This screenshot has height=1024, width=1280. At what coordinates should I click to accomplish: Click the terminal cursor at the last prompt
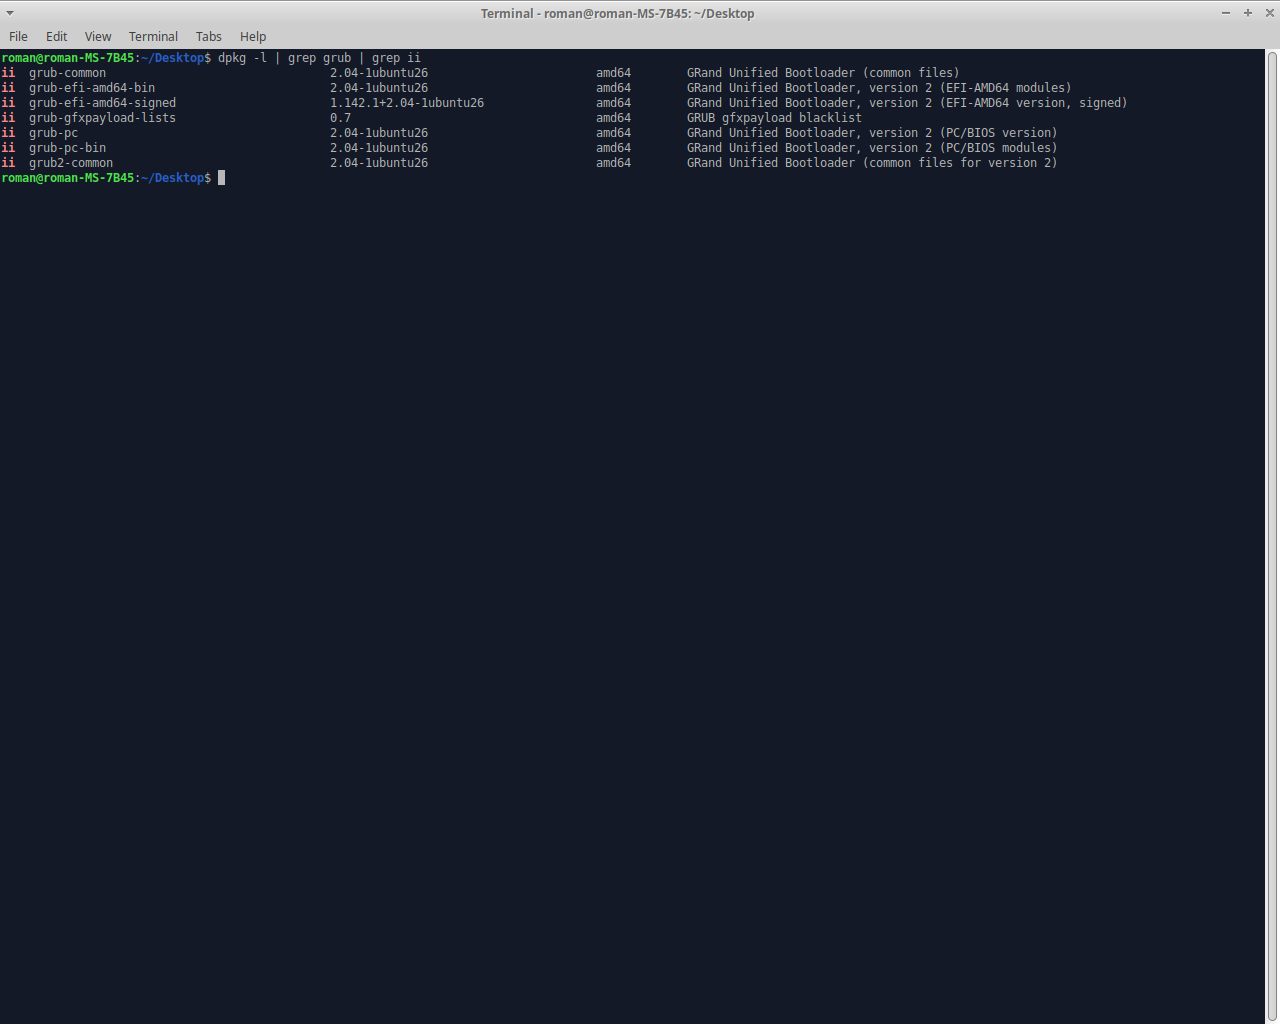221,178
